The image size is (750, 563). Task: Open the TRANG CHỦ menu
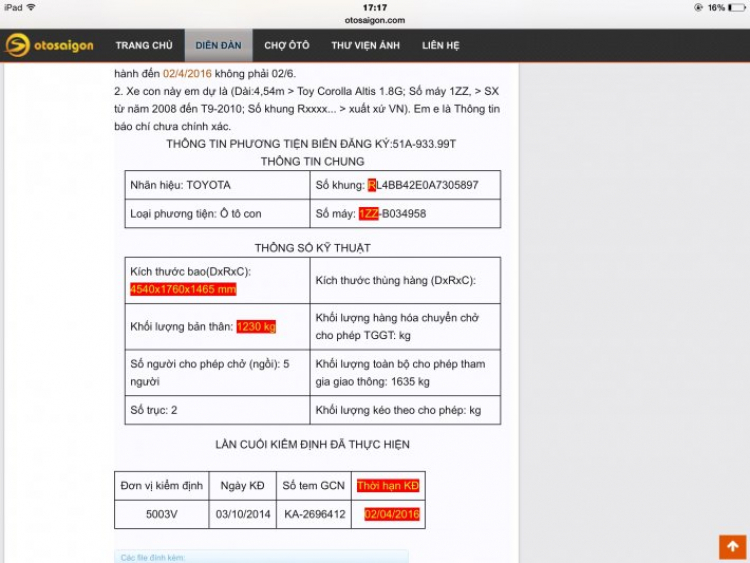click(x=144, y=45)
